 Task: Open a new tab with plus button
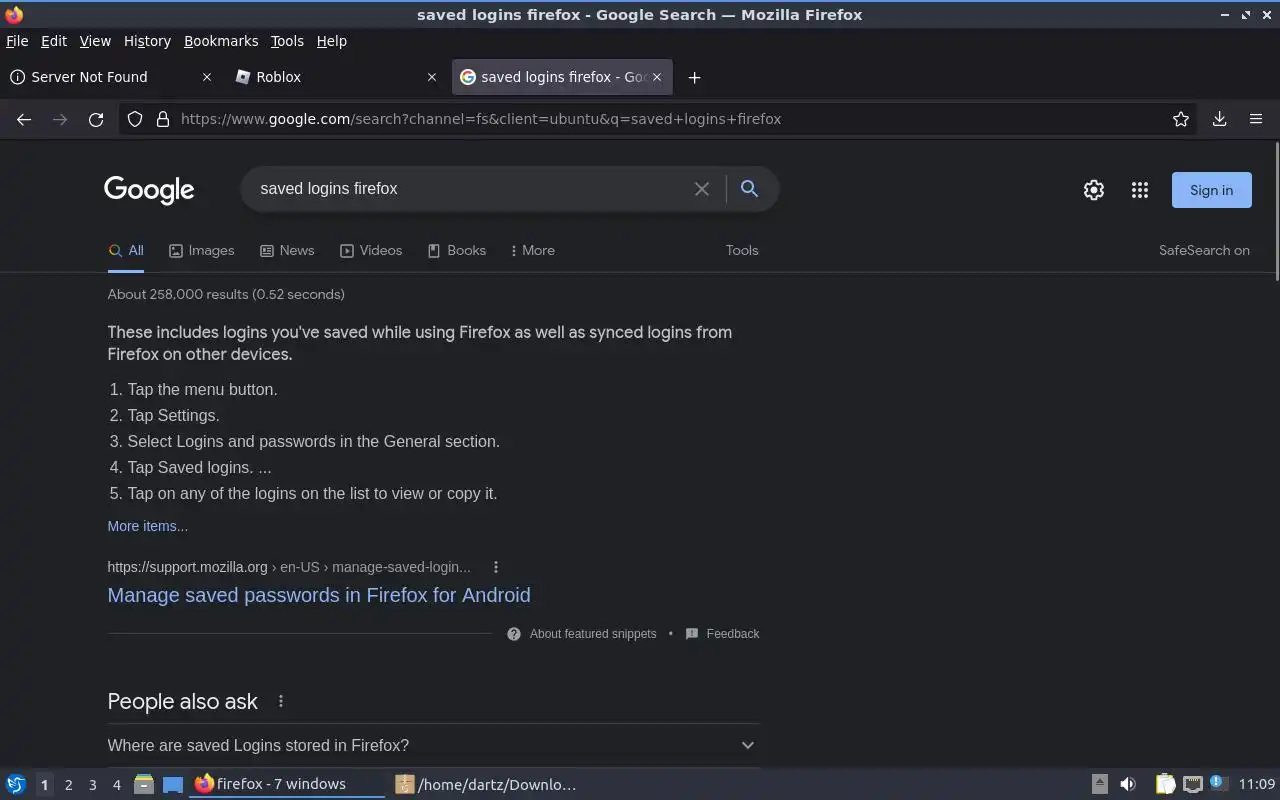click(694, 77)
